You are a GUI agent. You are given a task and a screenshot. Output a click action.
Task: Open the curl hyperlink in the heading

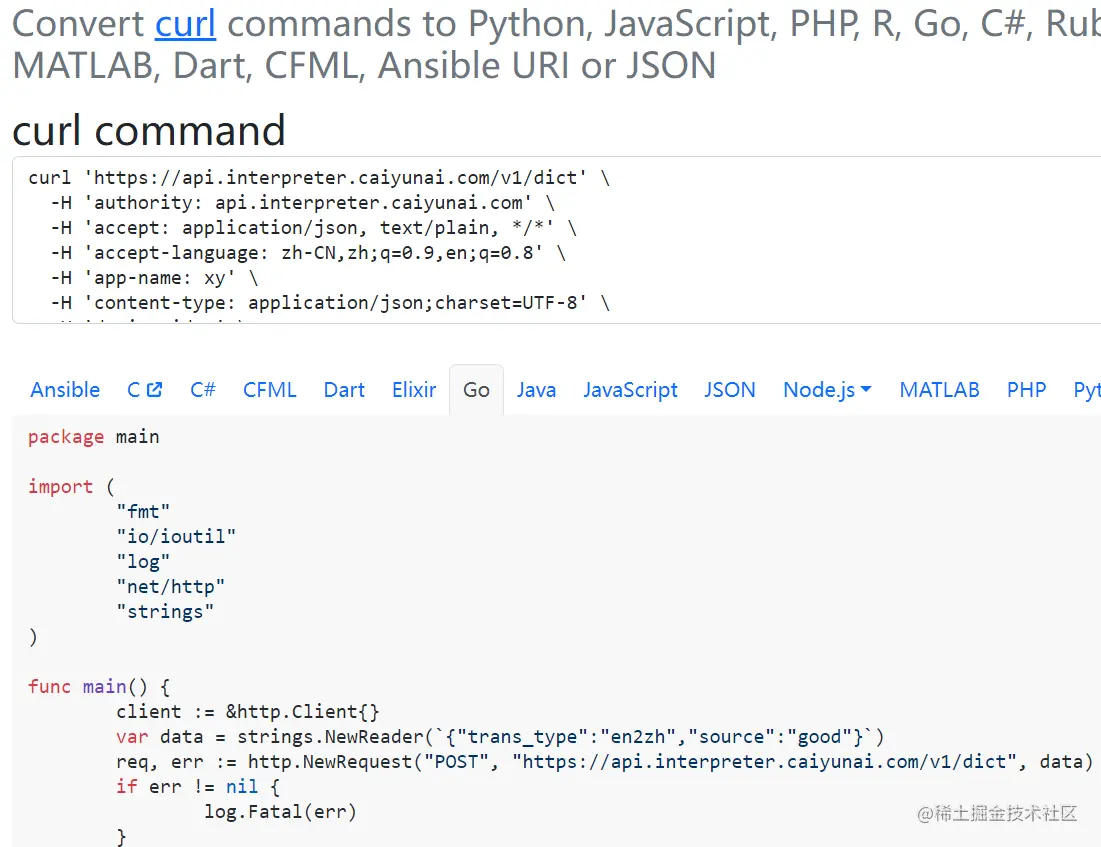point(185,23)
